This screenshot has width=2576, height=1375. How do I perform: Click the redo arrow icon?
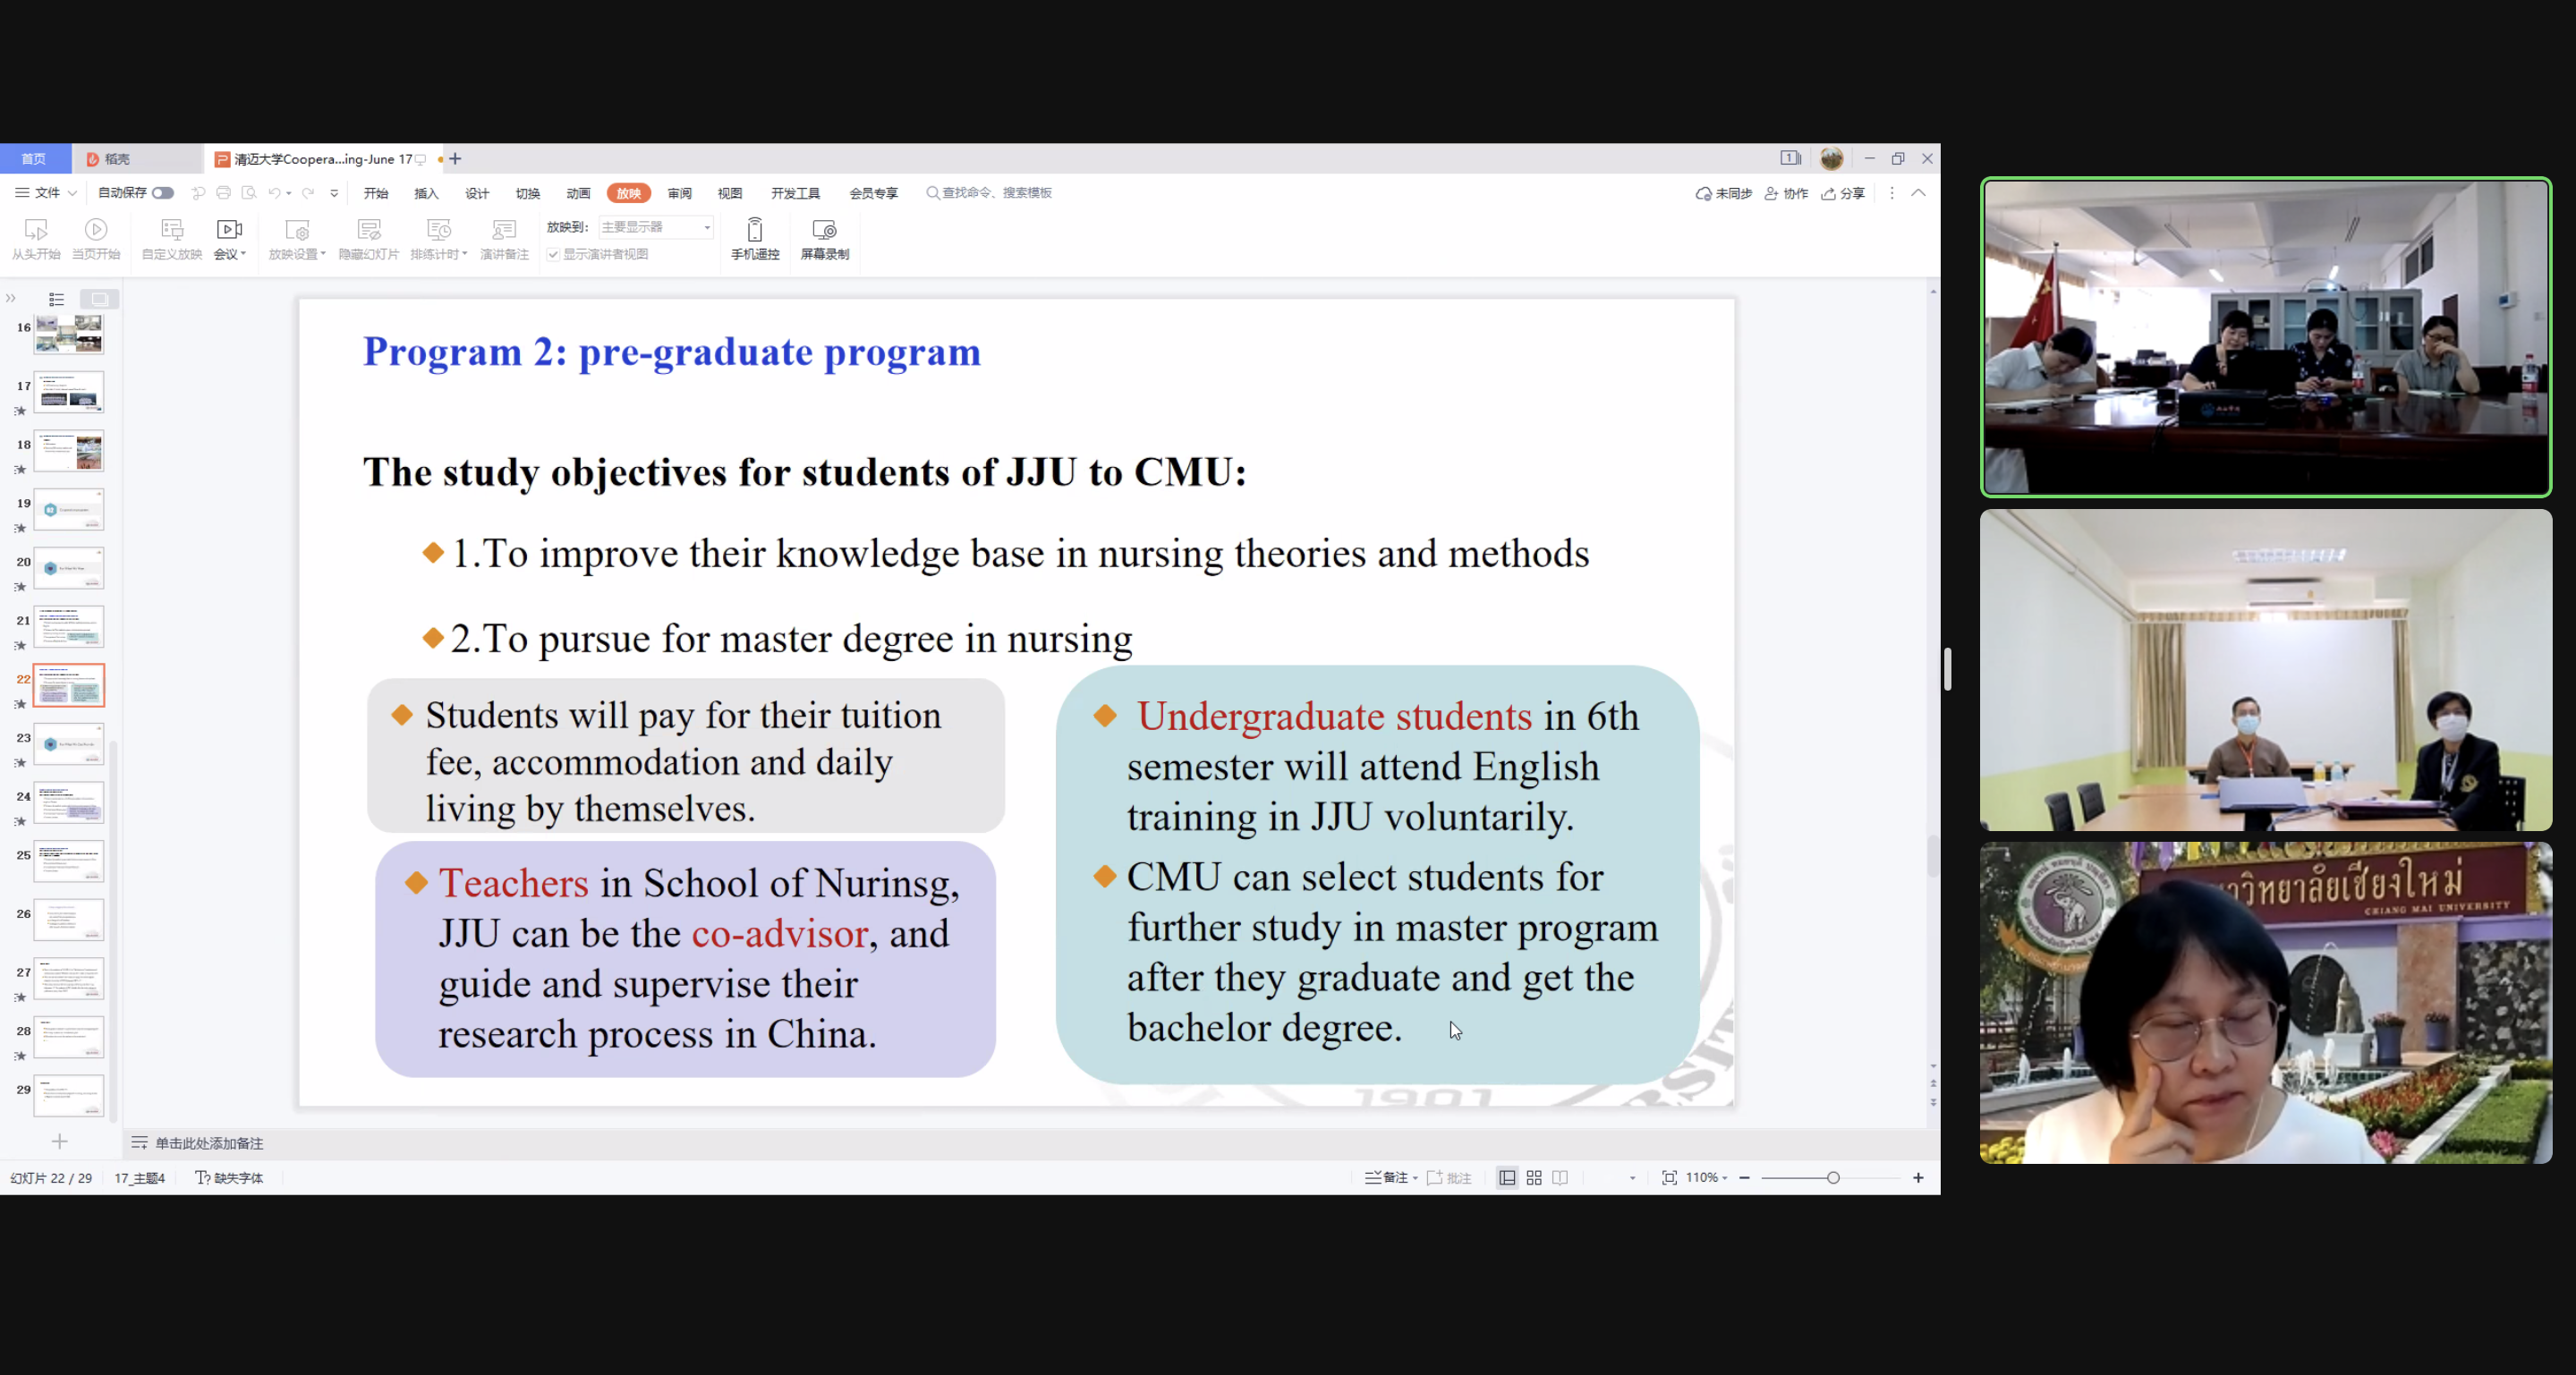308,193
